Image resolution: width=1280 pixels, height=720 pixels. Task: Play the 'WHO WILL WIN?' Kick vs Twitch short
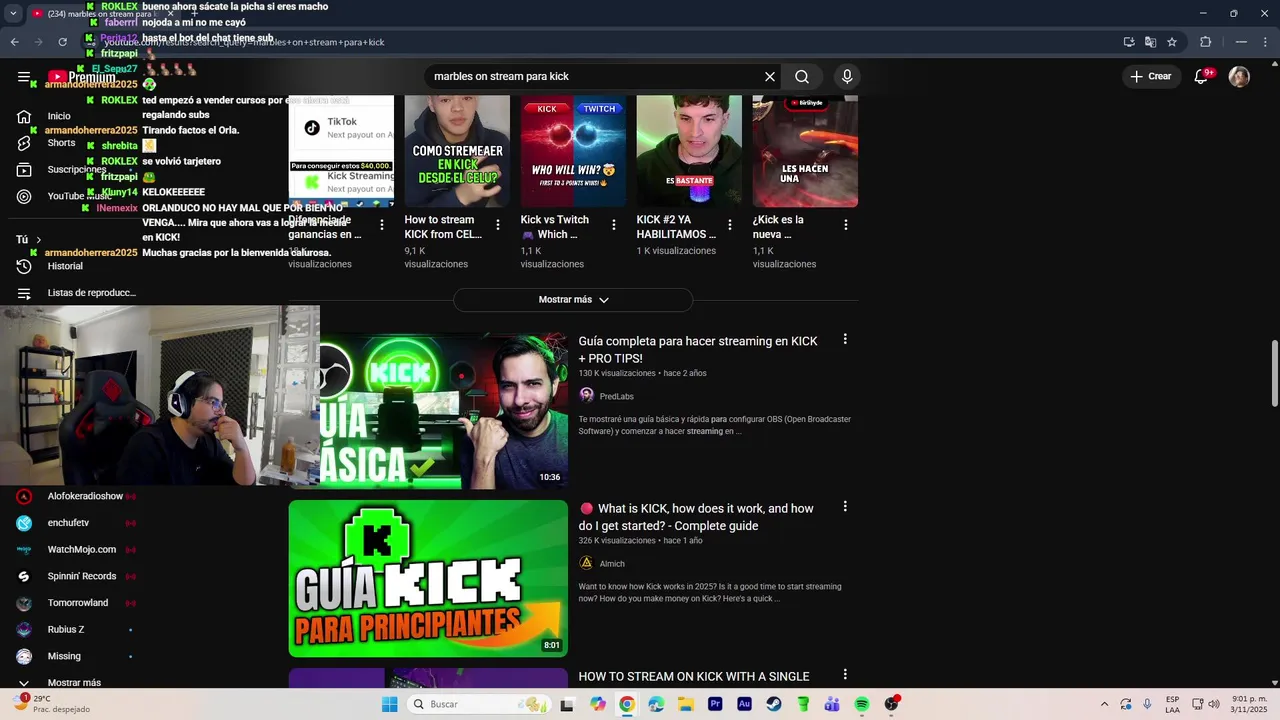pos(573,151)
